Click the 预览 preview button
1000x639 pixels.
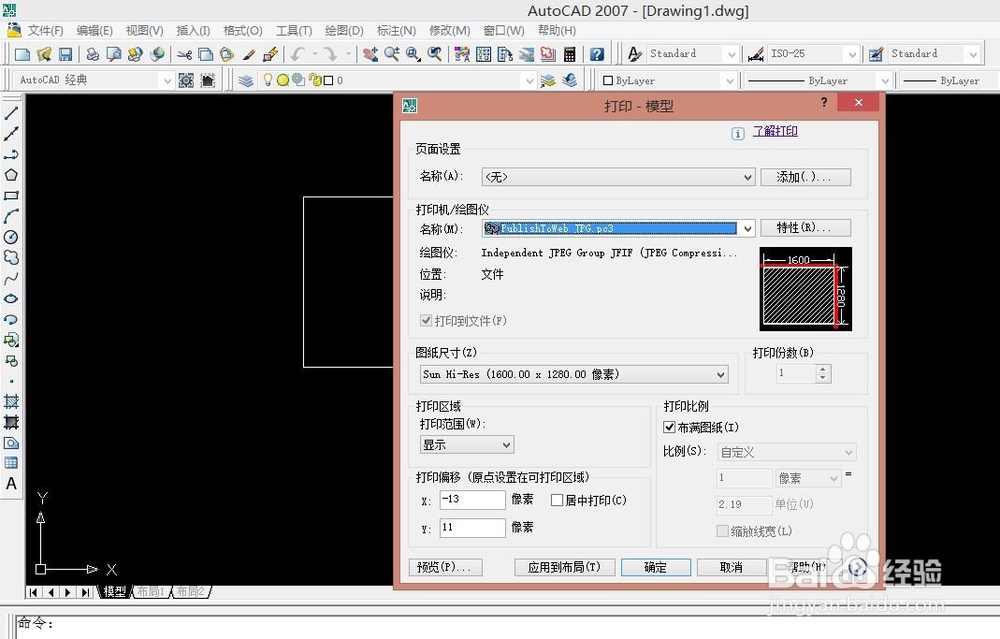[445, 566]
